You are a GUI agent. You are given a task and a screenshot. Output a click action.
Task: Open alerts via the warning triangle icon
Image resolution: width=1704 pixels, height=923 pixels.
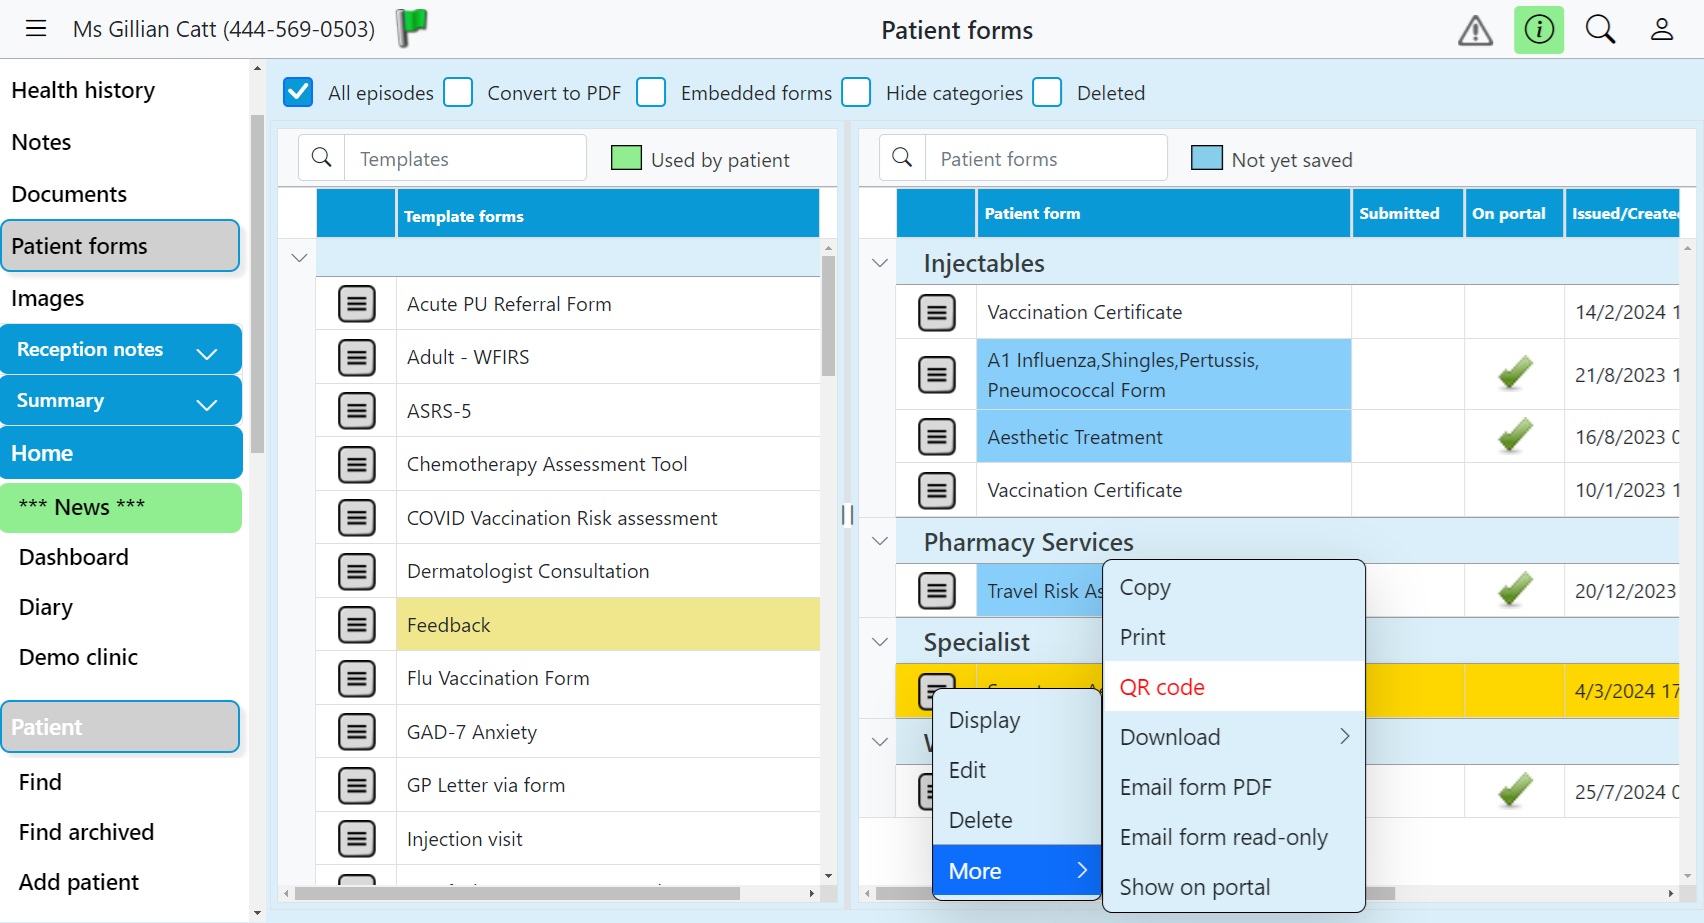(x=1475, y=30)
